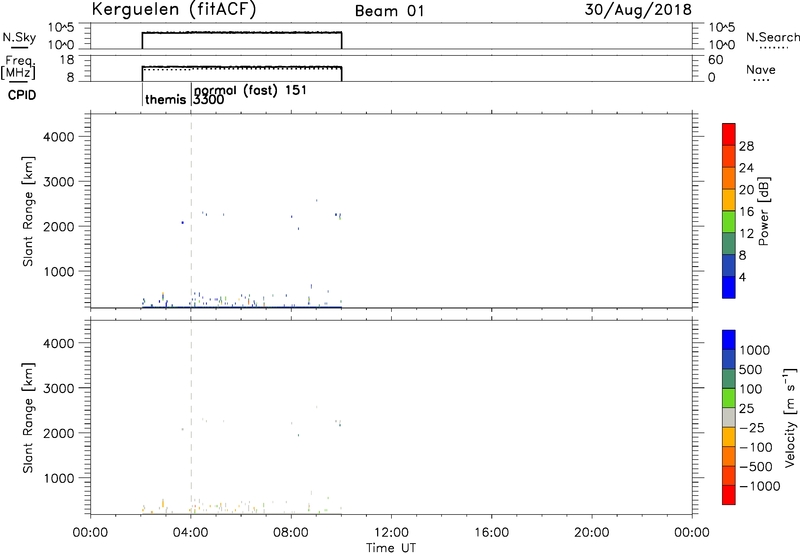
Task: Click the plot title "Kerguelen (fitACF)"
Action: [174, 10]
